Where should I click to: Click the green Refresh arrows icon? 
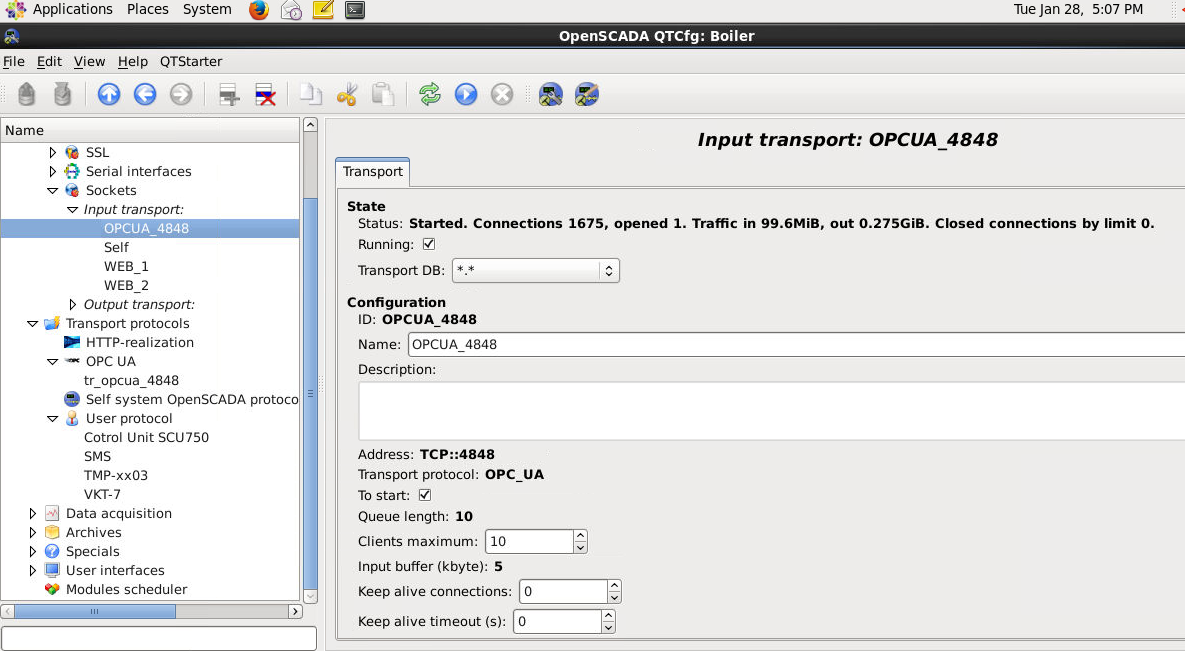430,95
